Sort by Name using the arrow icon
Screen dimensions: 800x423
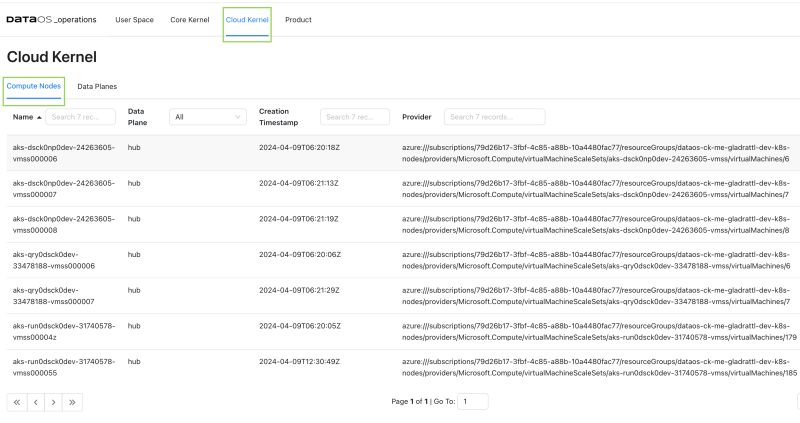coord(39,117)
